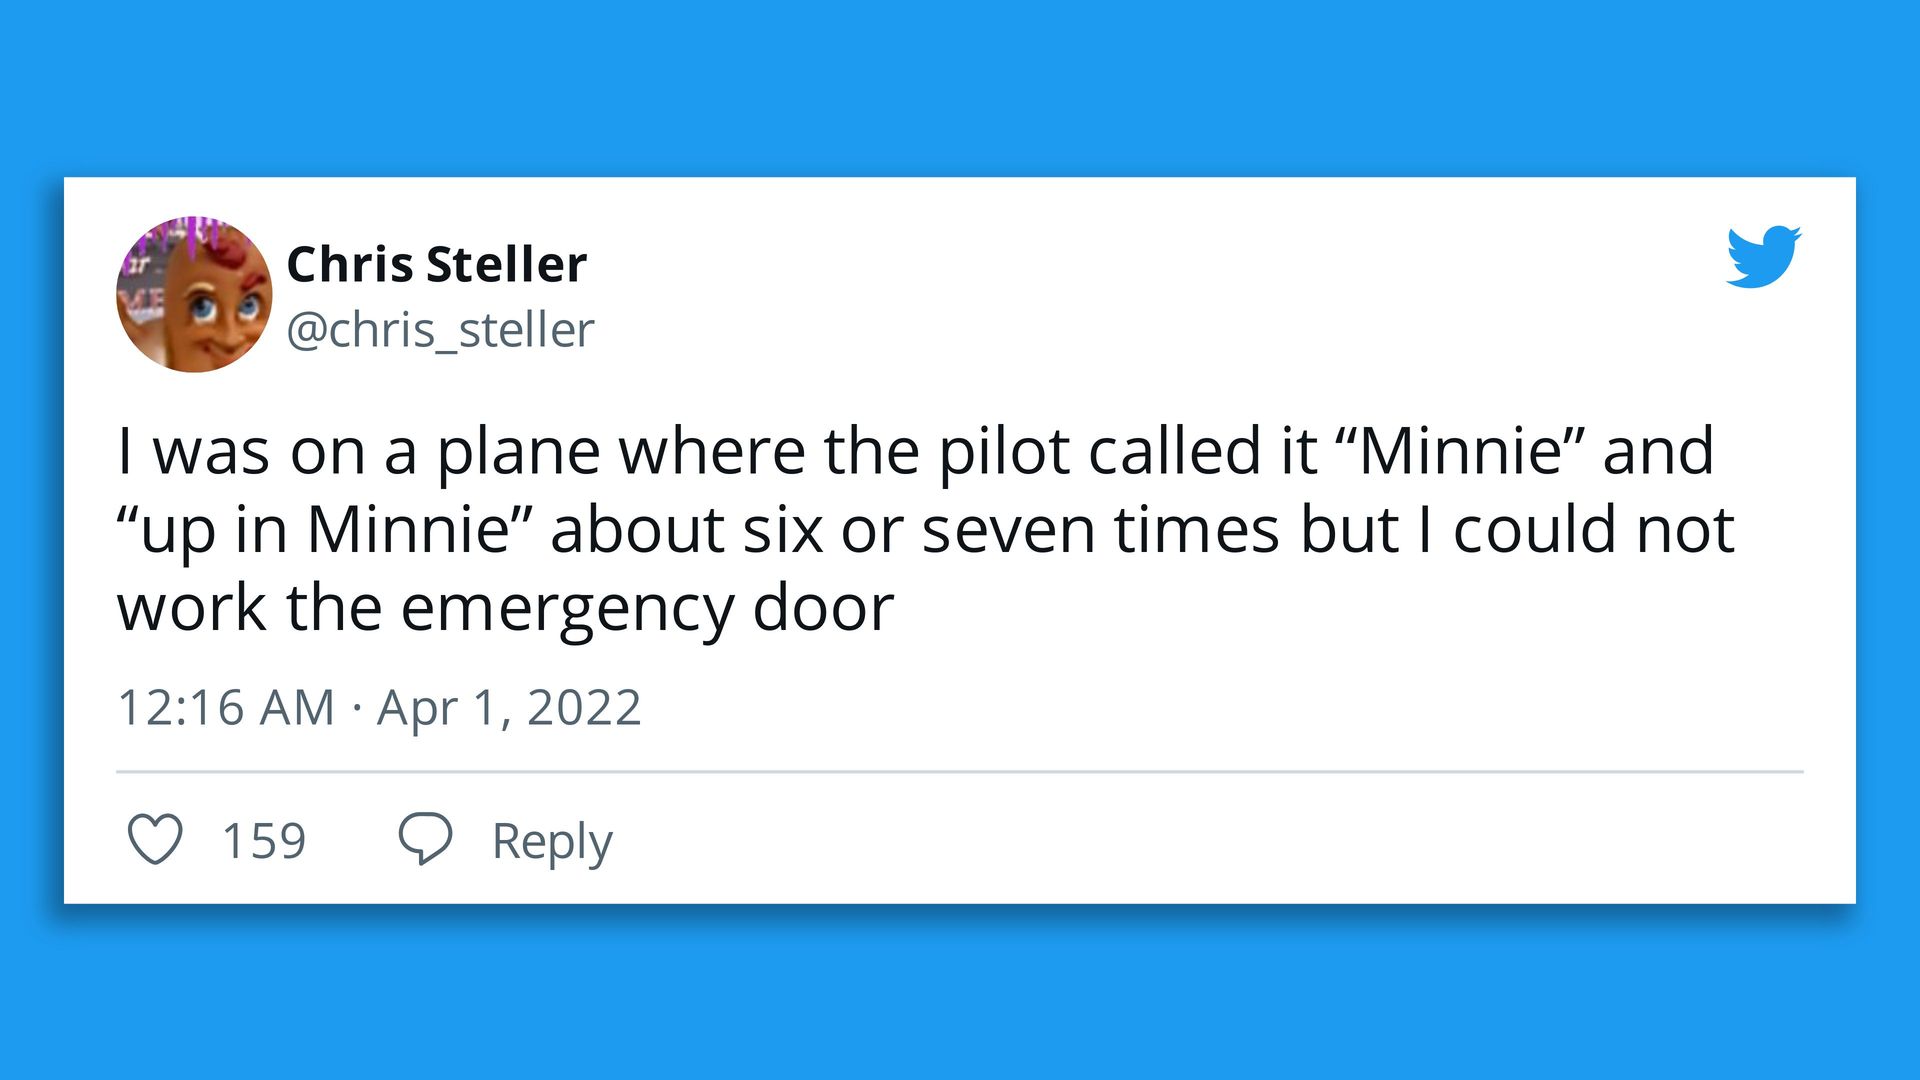Click the divider line below the timestamp

(x=960, y=772)
